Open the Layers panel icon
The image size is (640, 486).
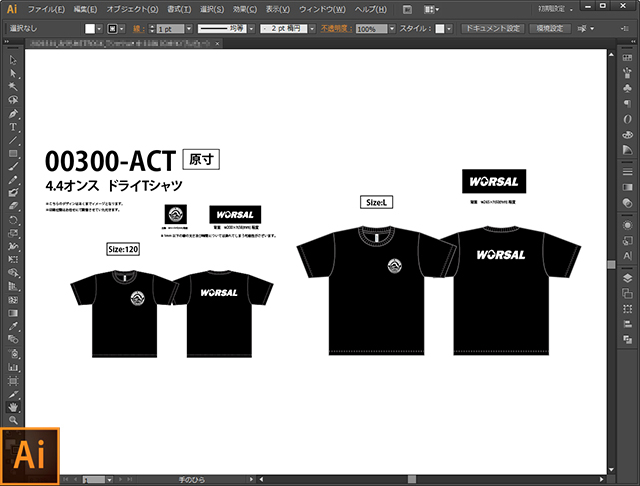(627, 277)
